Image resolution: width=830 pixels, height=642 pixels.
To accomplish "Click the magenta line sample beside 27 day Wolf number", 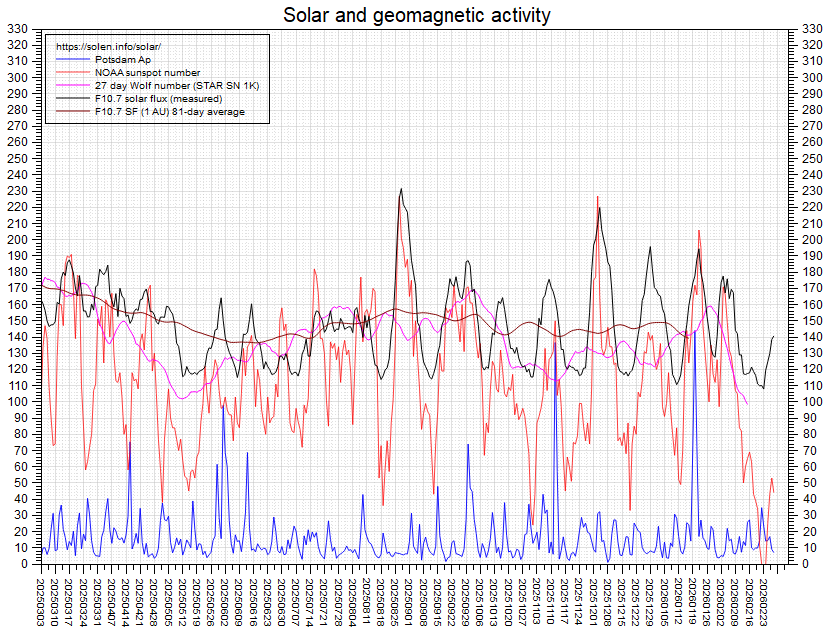I will coord(73,85).
